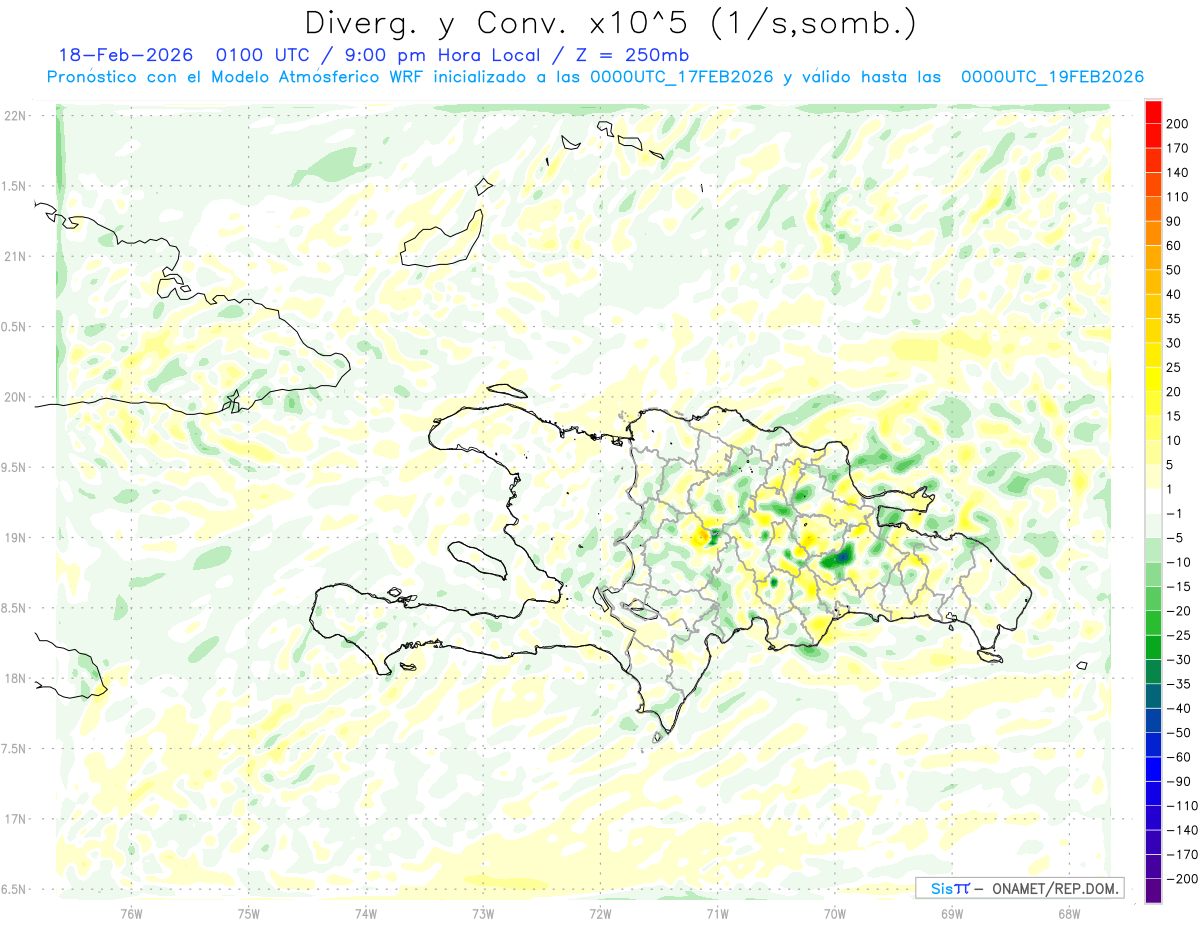
Task: Click the colorbar value -10
Action: (1178, 562)
